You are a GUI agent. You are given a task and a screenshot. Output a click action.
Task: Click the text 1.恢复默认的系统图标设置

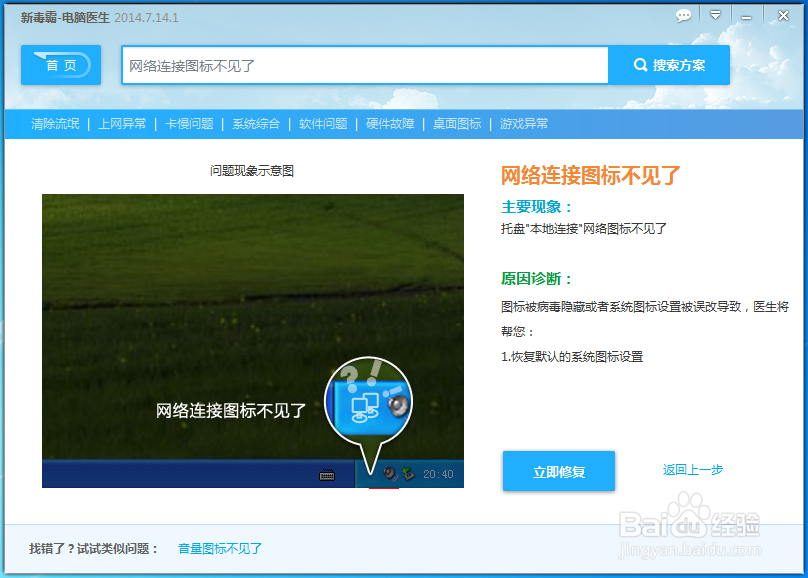pyautogui.click(x=572, y=357)
